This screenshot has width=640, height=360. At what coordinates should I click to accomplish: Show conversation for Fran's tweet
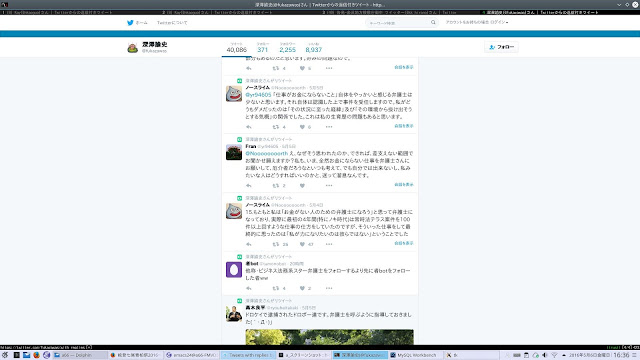404,185
